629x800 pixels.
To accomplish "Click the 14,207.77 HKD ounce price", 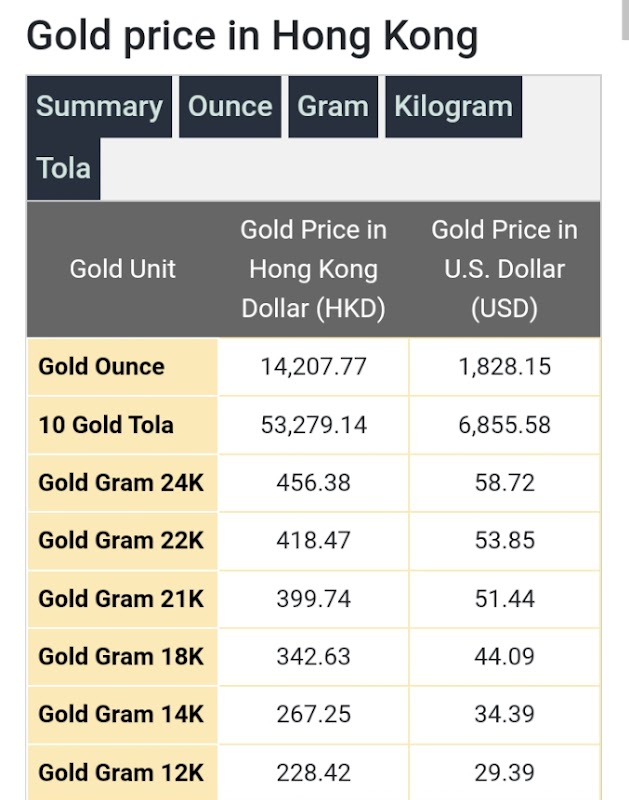I will (313, 367).
